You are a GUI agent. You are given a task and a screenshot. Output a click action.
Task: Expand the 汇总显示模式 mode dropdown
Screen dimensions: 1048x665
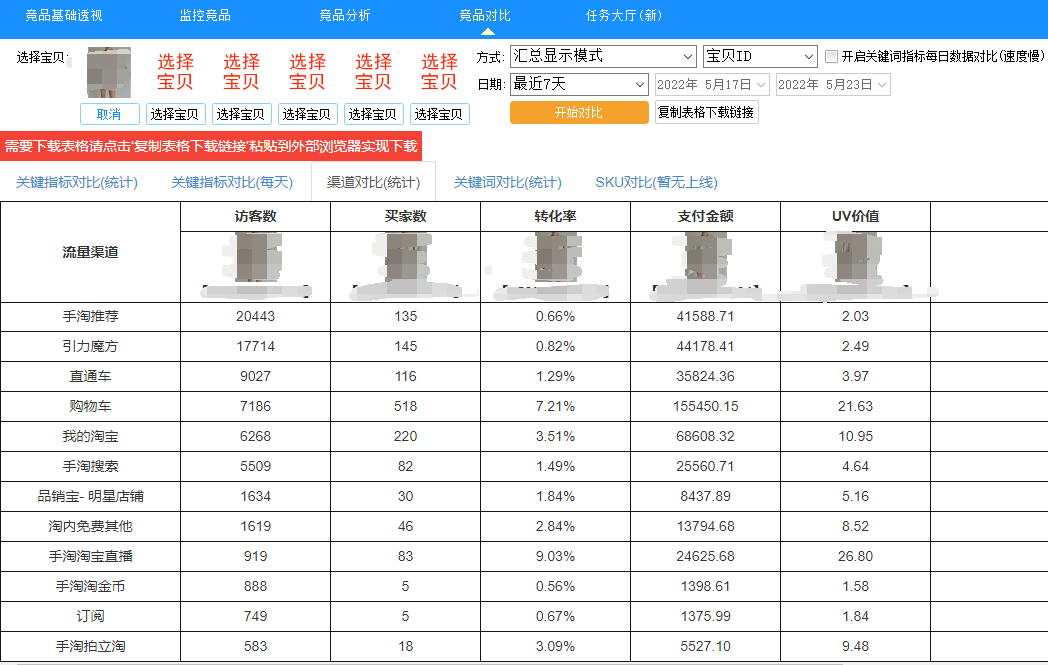pyautogui.click(x=602, y=56)
